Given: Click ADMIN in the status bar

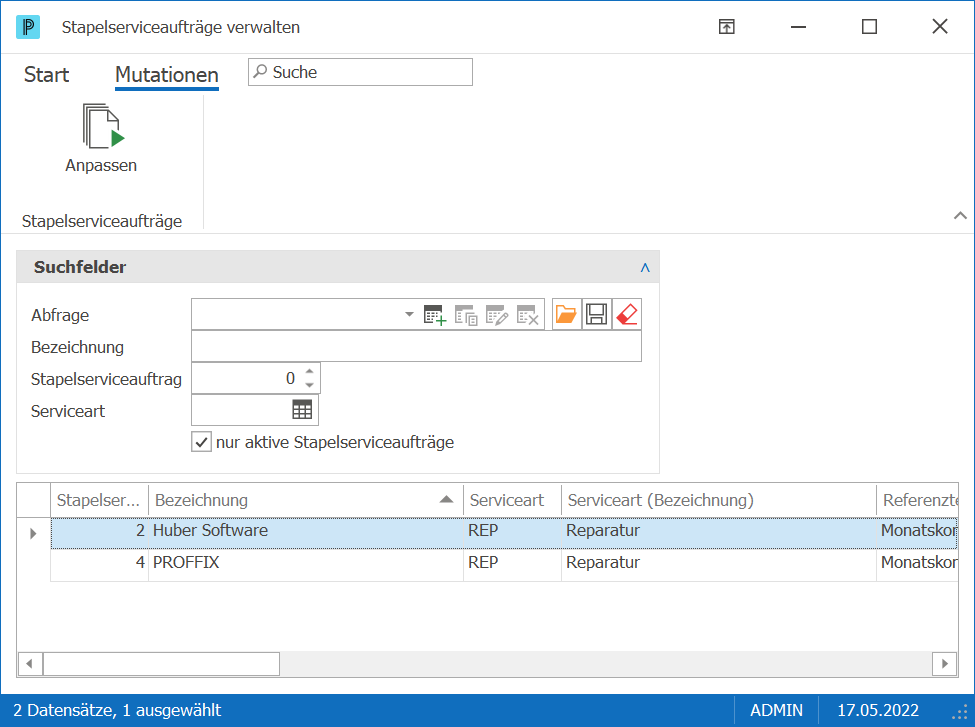Looking at the screenshot, I should pos(776,710).
